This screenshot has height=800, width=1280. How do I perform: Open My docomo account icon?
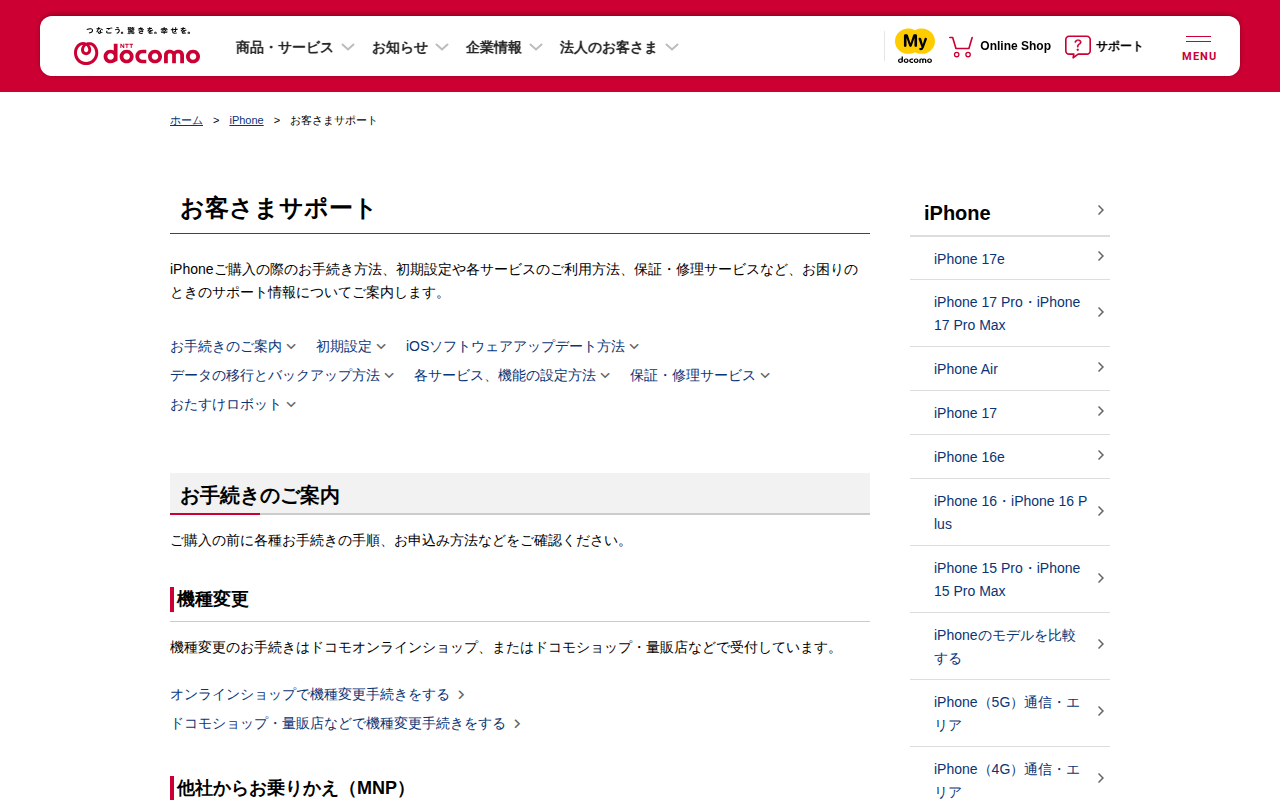pyautogui.click(x=914, y=46)
